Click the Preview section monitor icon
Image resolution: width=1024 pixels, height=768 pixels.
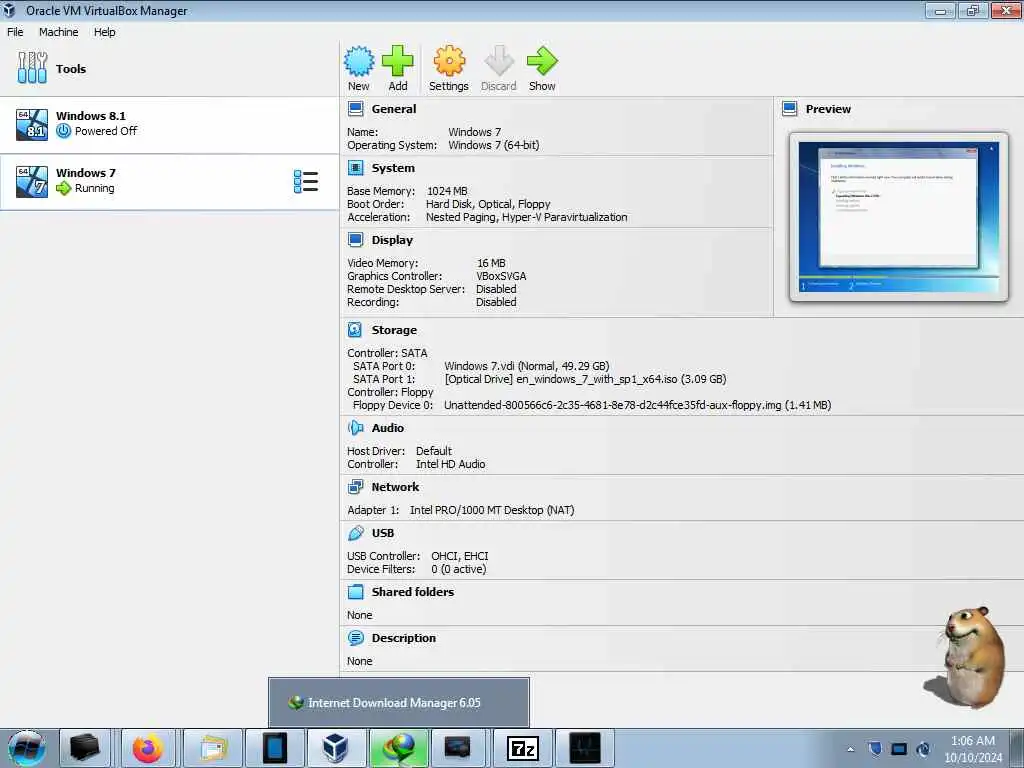[790, 109]
